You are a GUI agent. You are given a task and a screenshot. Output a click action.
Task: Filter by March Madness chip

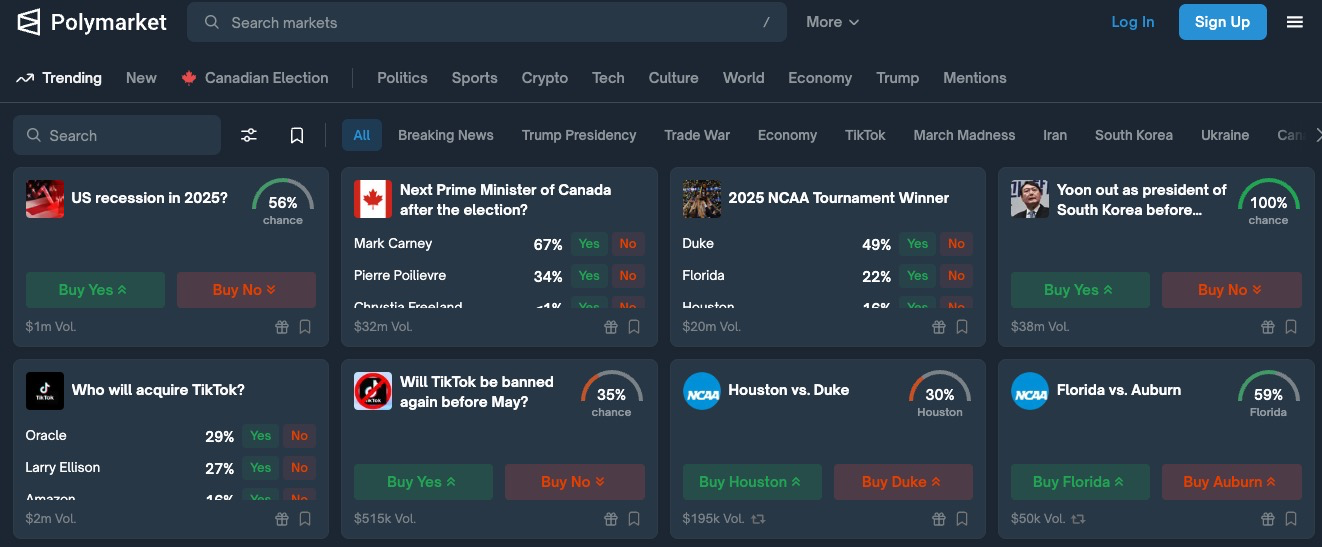point(964,135)
